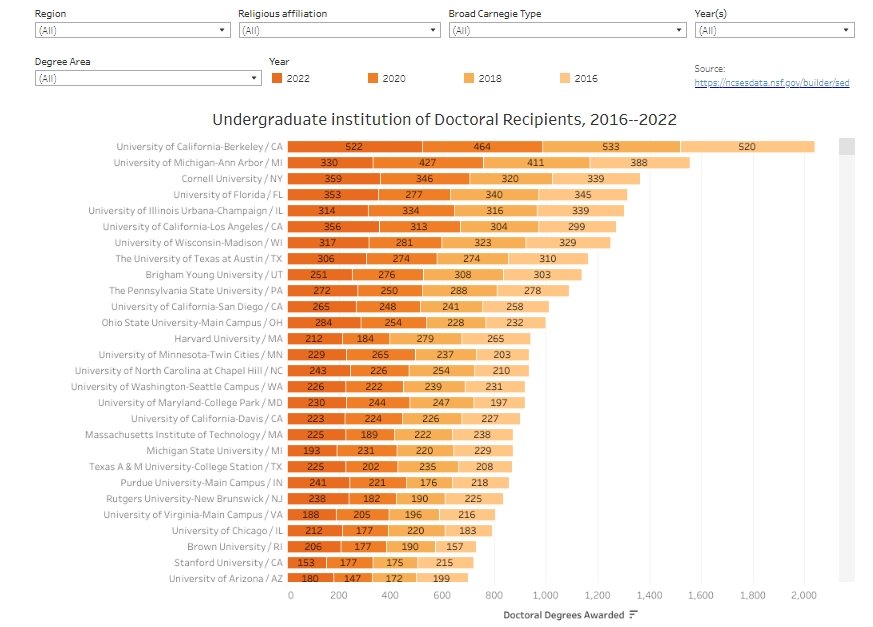Screen dimensions: 873x627
Task: Click the Doctoral Degrees Awarded axis title
Action: click(x=563, y=615)
